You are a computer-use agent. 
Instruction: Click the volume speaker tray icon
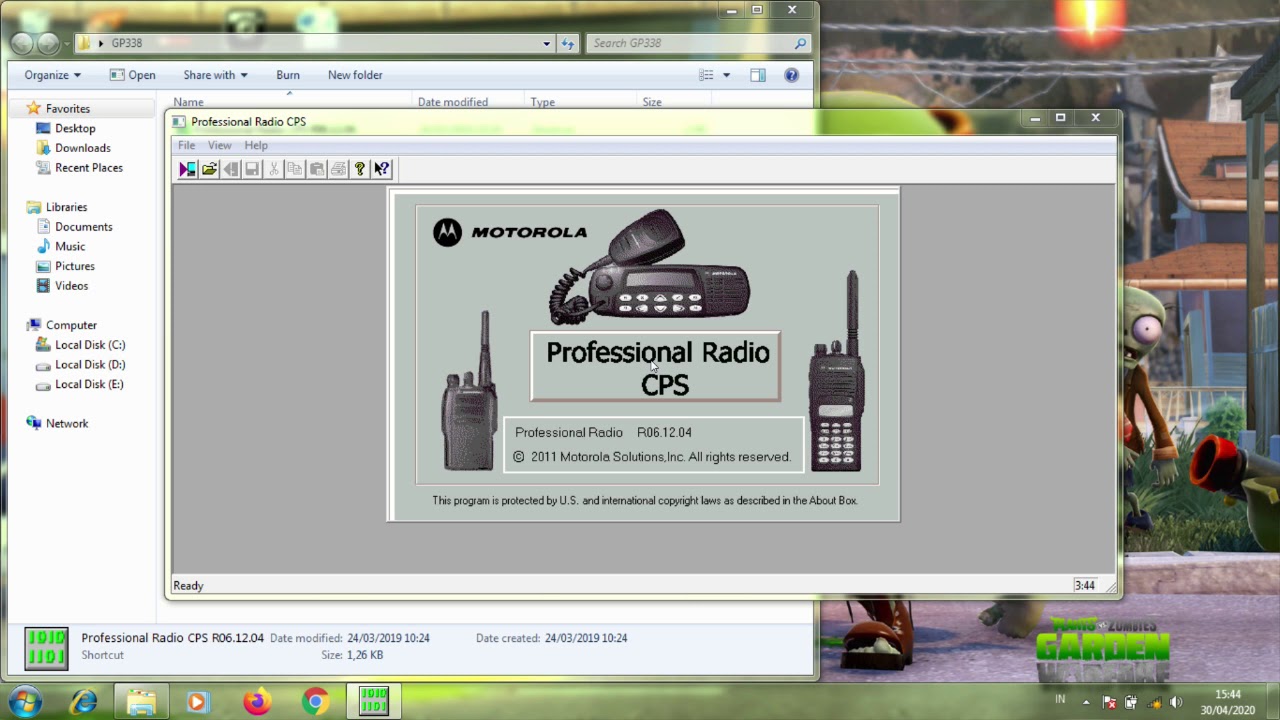coord(1177,703)
